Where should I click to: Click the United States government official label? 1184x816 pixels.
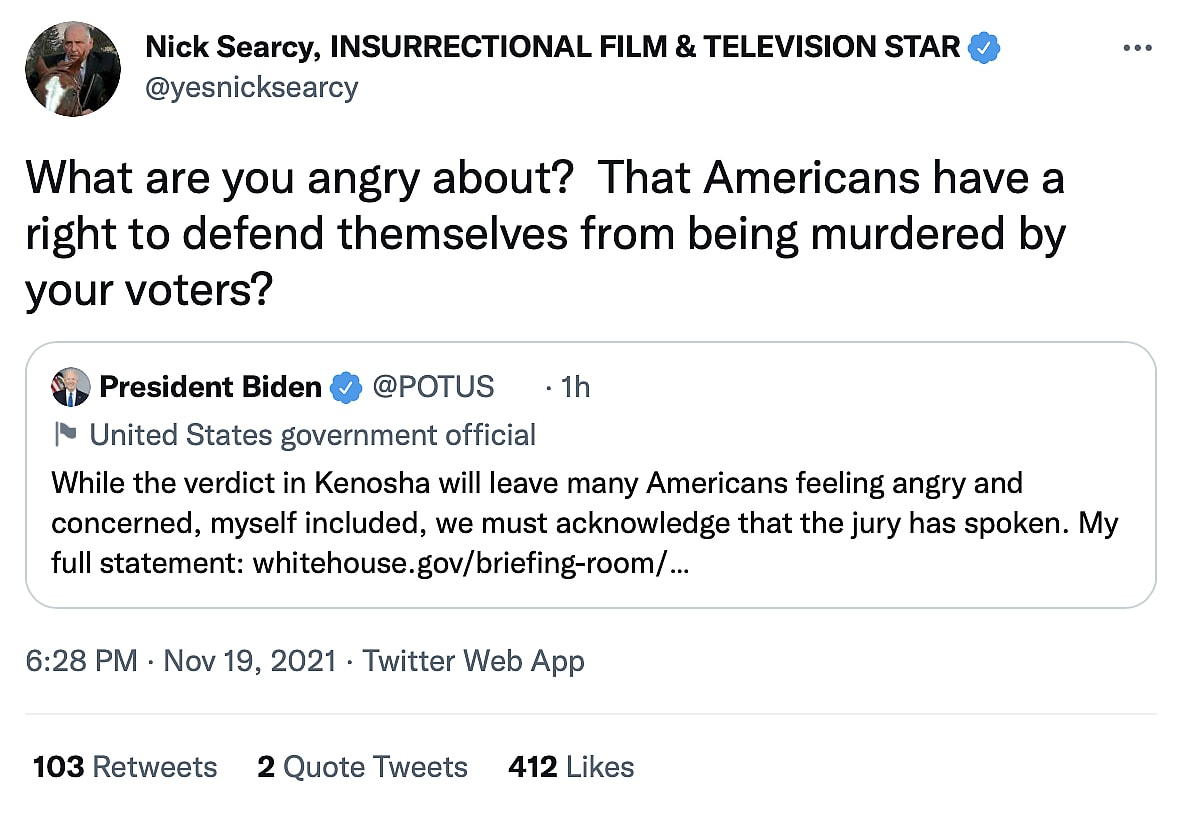point(312,435)
